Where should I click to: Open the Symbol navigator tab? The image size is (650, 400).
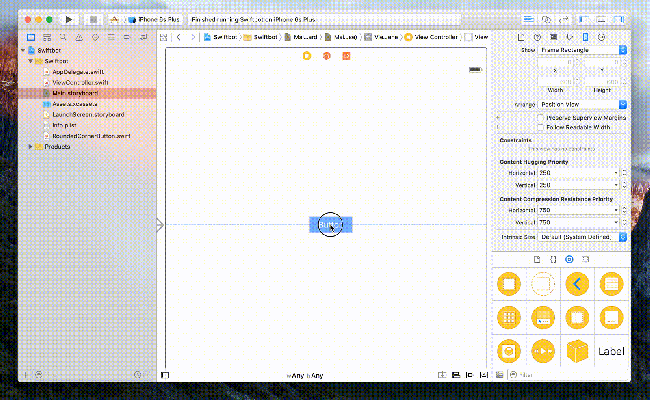(47, 37)
